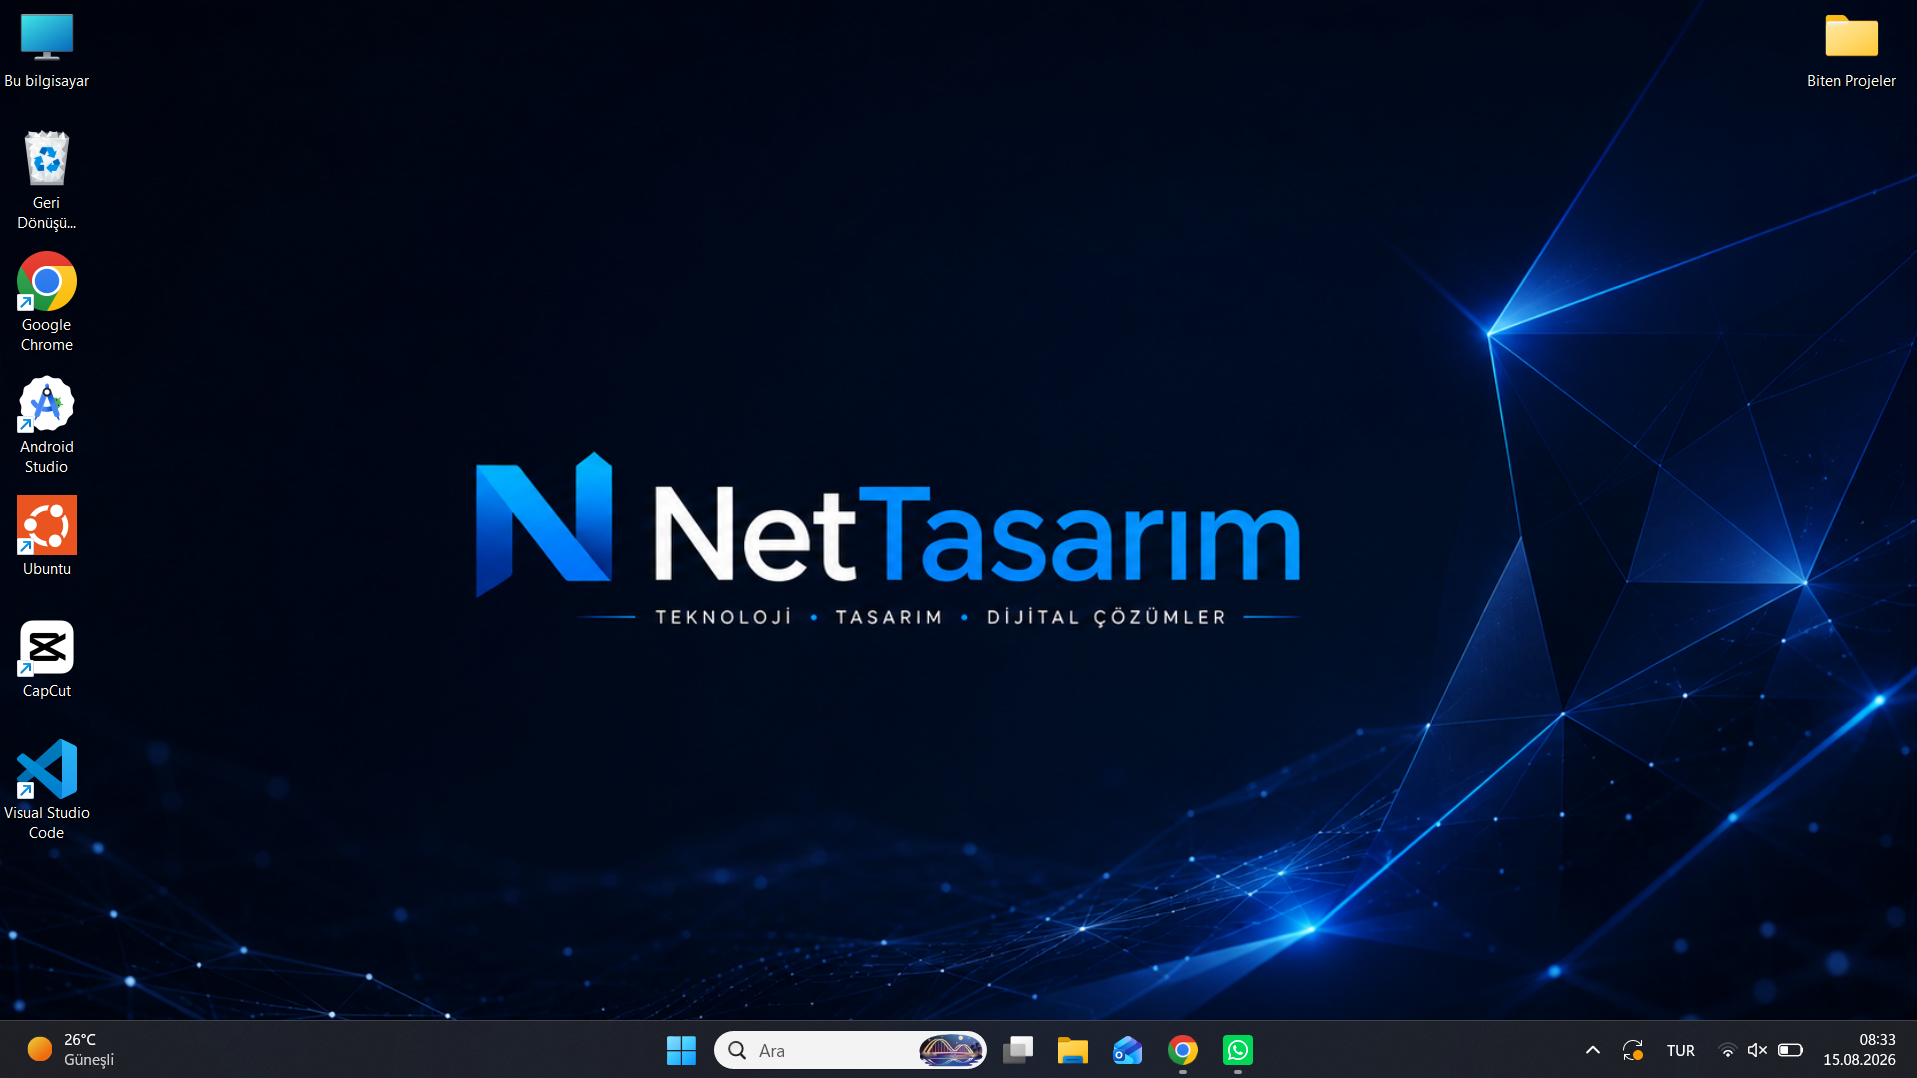
Task: Click the Ara search box in taskbar
Action: (850, 1050)
